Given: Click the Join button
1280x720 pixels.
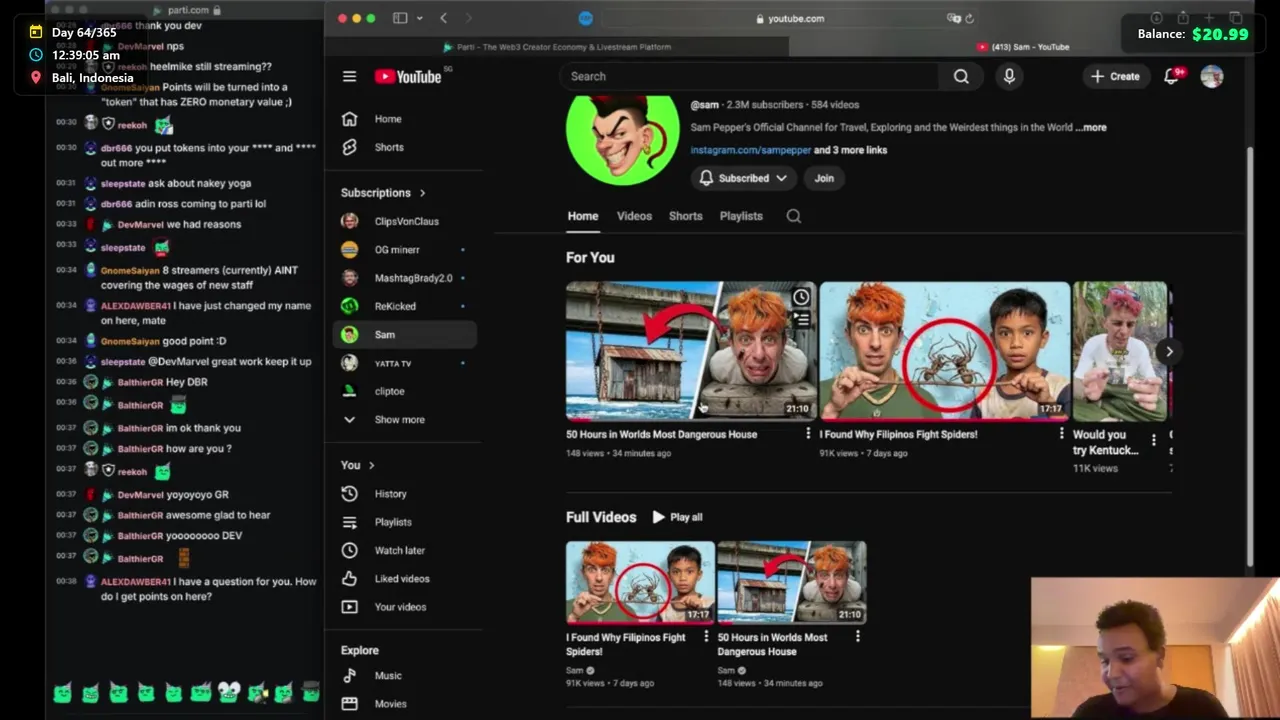Looking at the screenshot, I should click(x=824, y=178).
